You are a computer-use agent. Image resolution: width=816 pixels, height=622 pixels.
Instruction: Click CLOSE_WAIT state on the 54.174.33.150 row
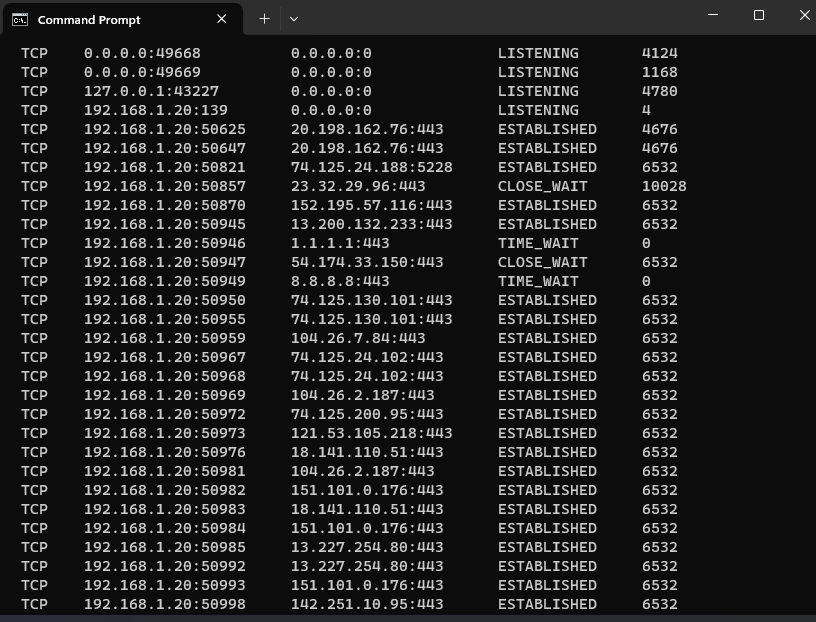click(542, 262)
